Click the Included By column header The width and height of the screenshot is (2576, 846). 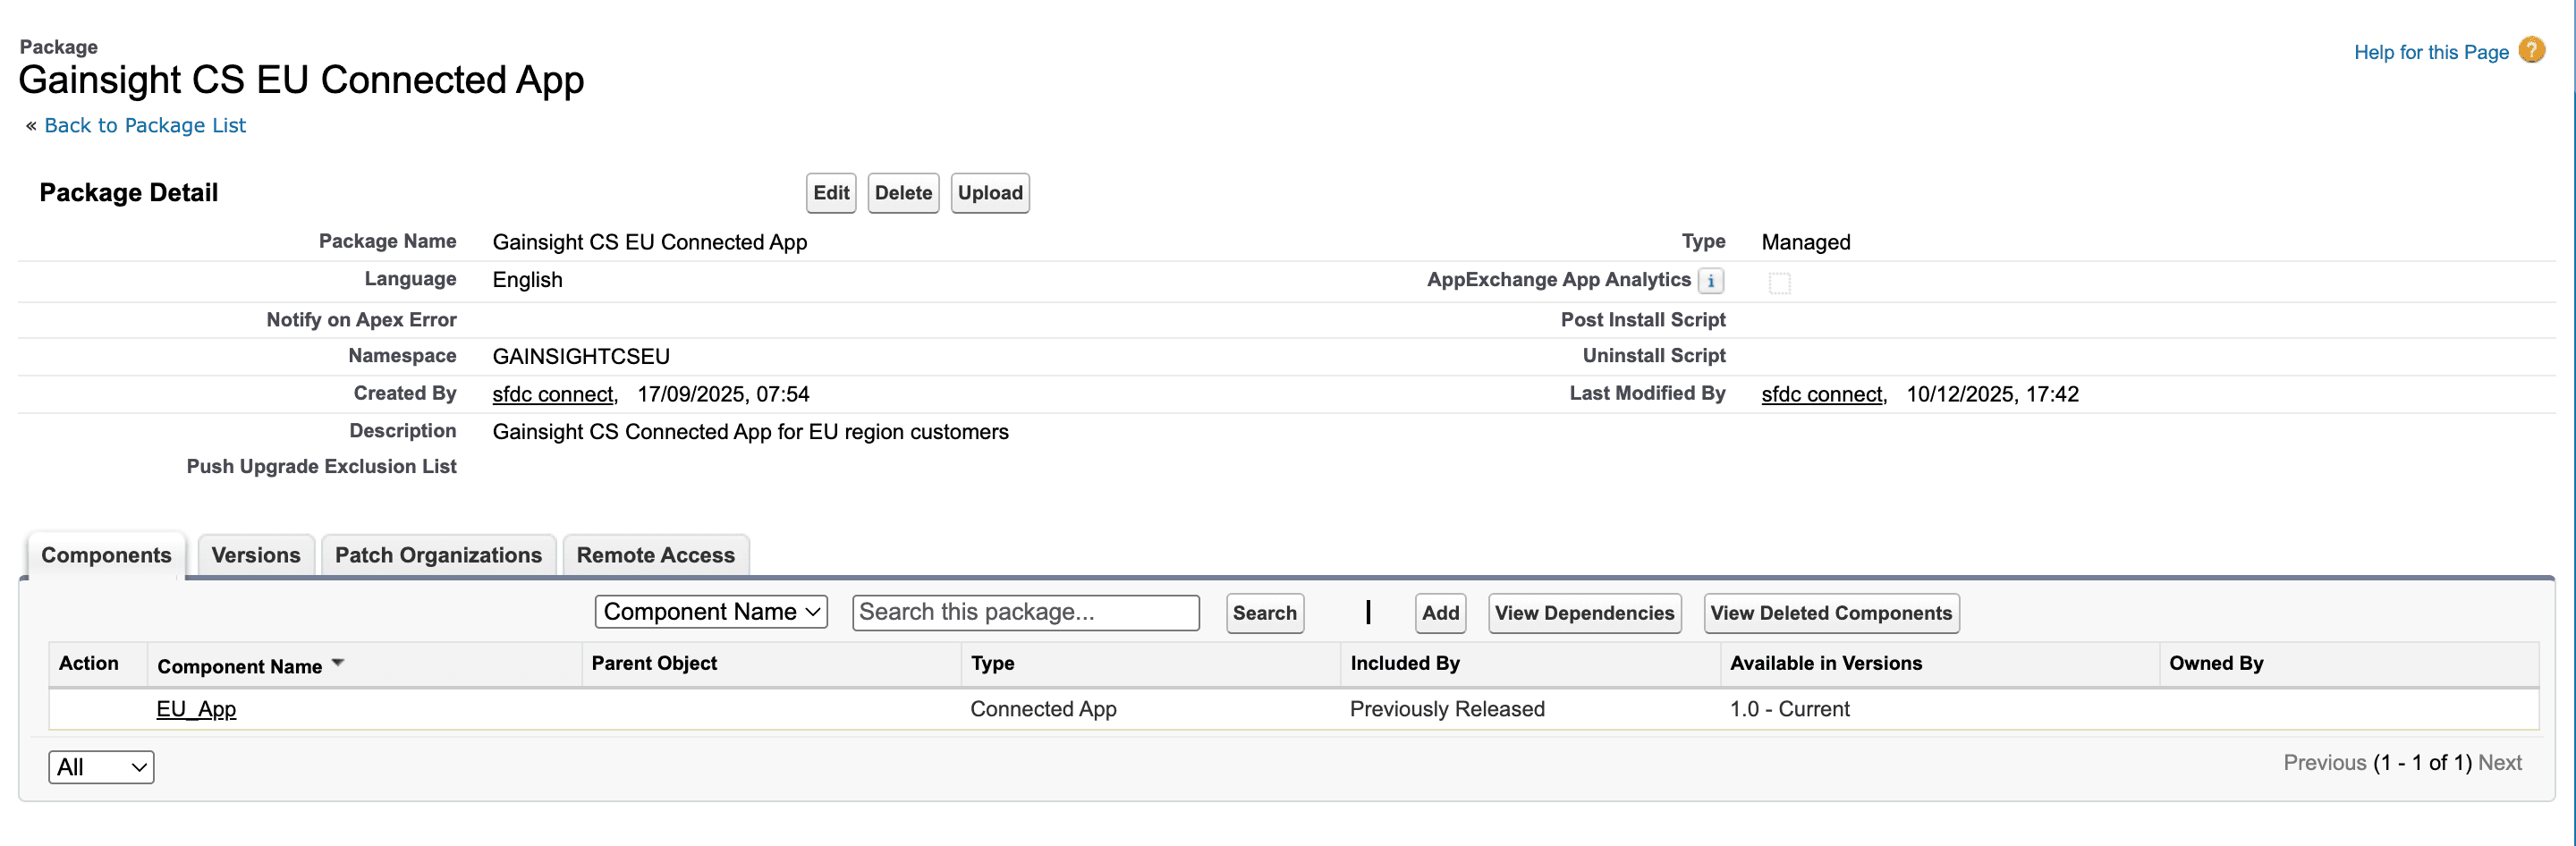pyautogui.click(x=1404, y=663)
